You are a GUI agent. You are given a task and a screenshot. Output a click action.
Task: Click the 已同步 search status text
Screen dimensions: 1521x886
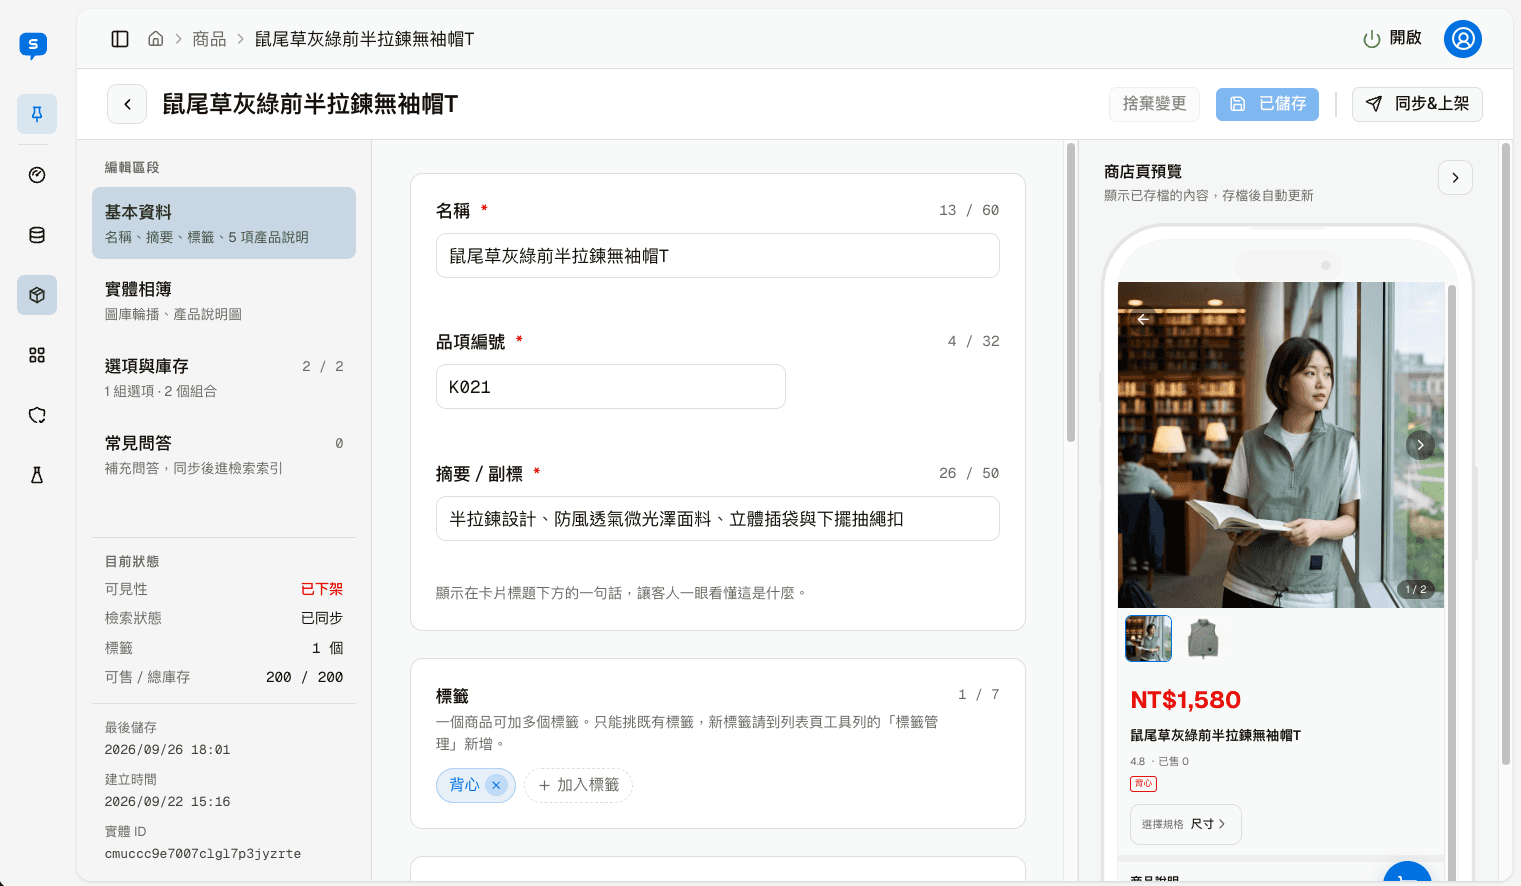click(322, 618)
